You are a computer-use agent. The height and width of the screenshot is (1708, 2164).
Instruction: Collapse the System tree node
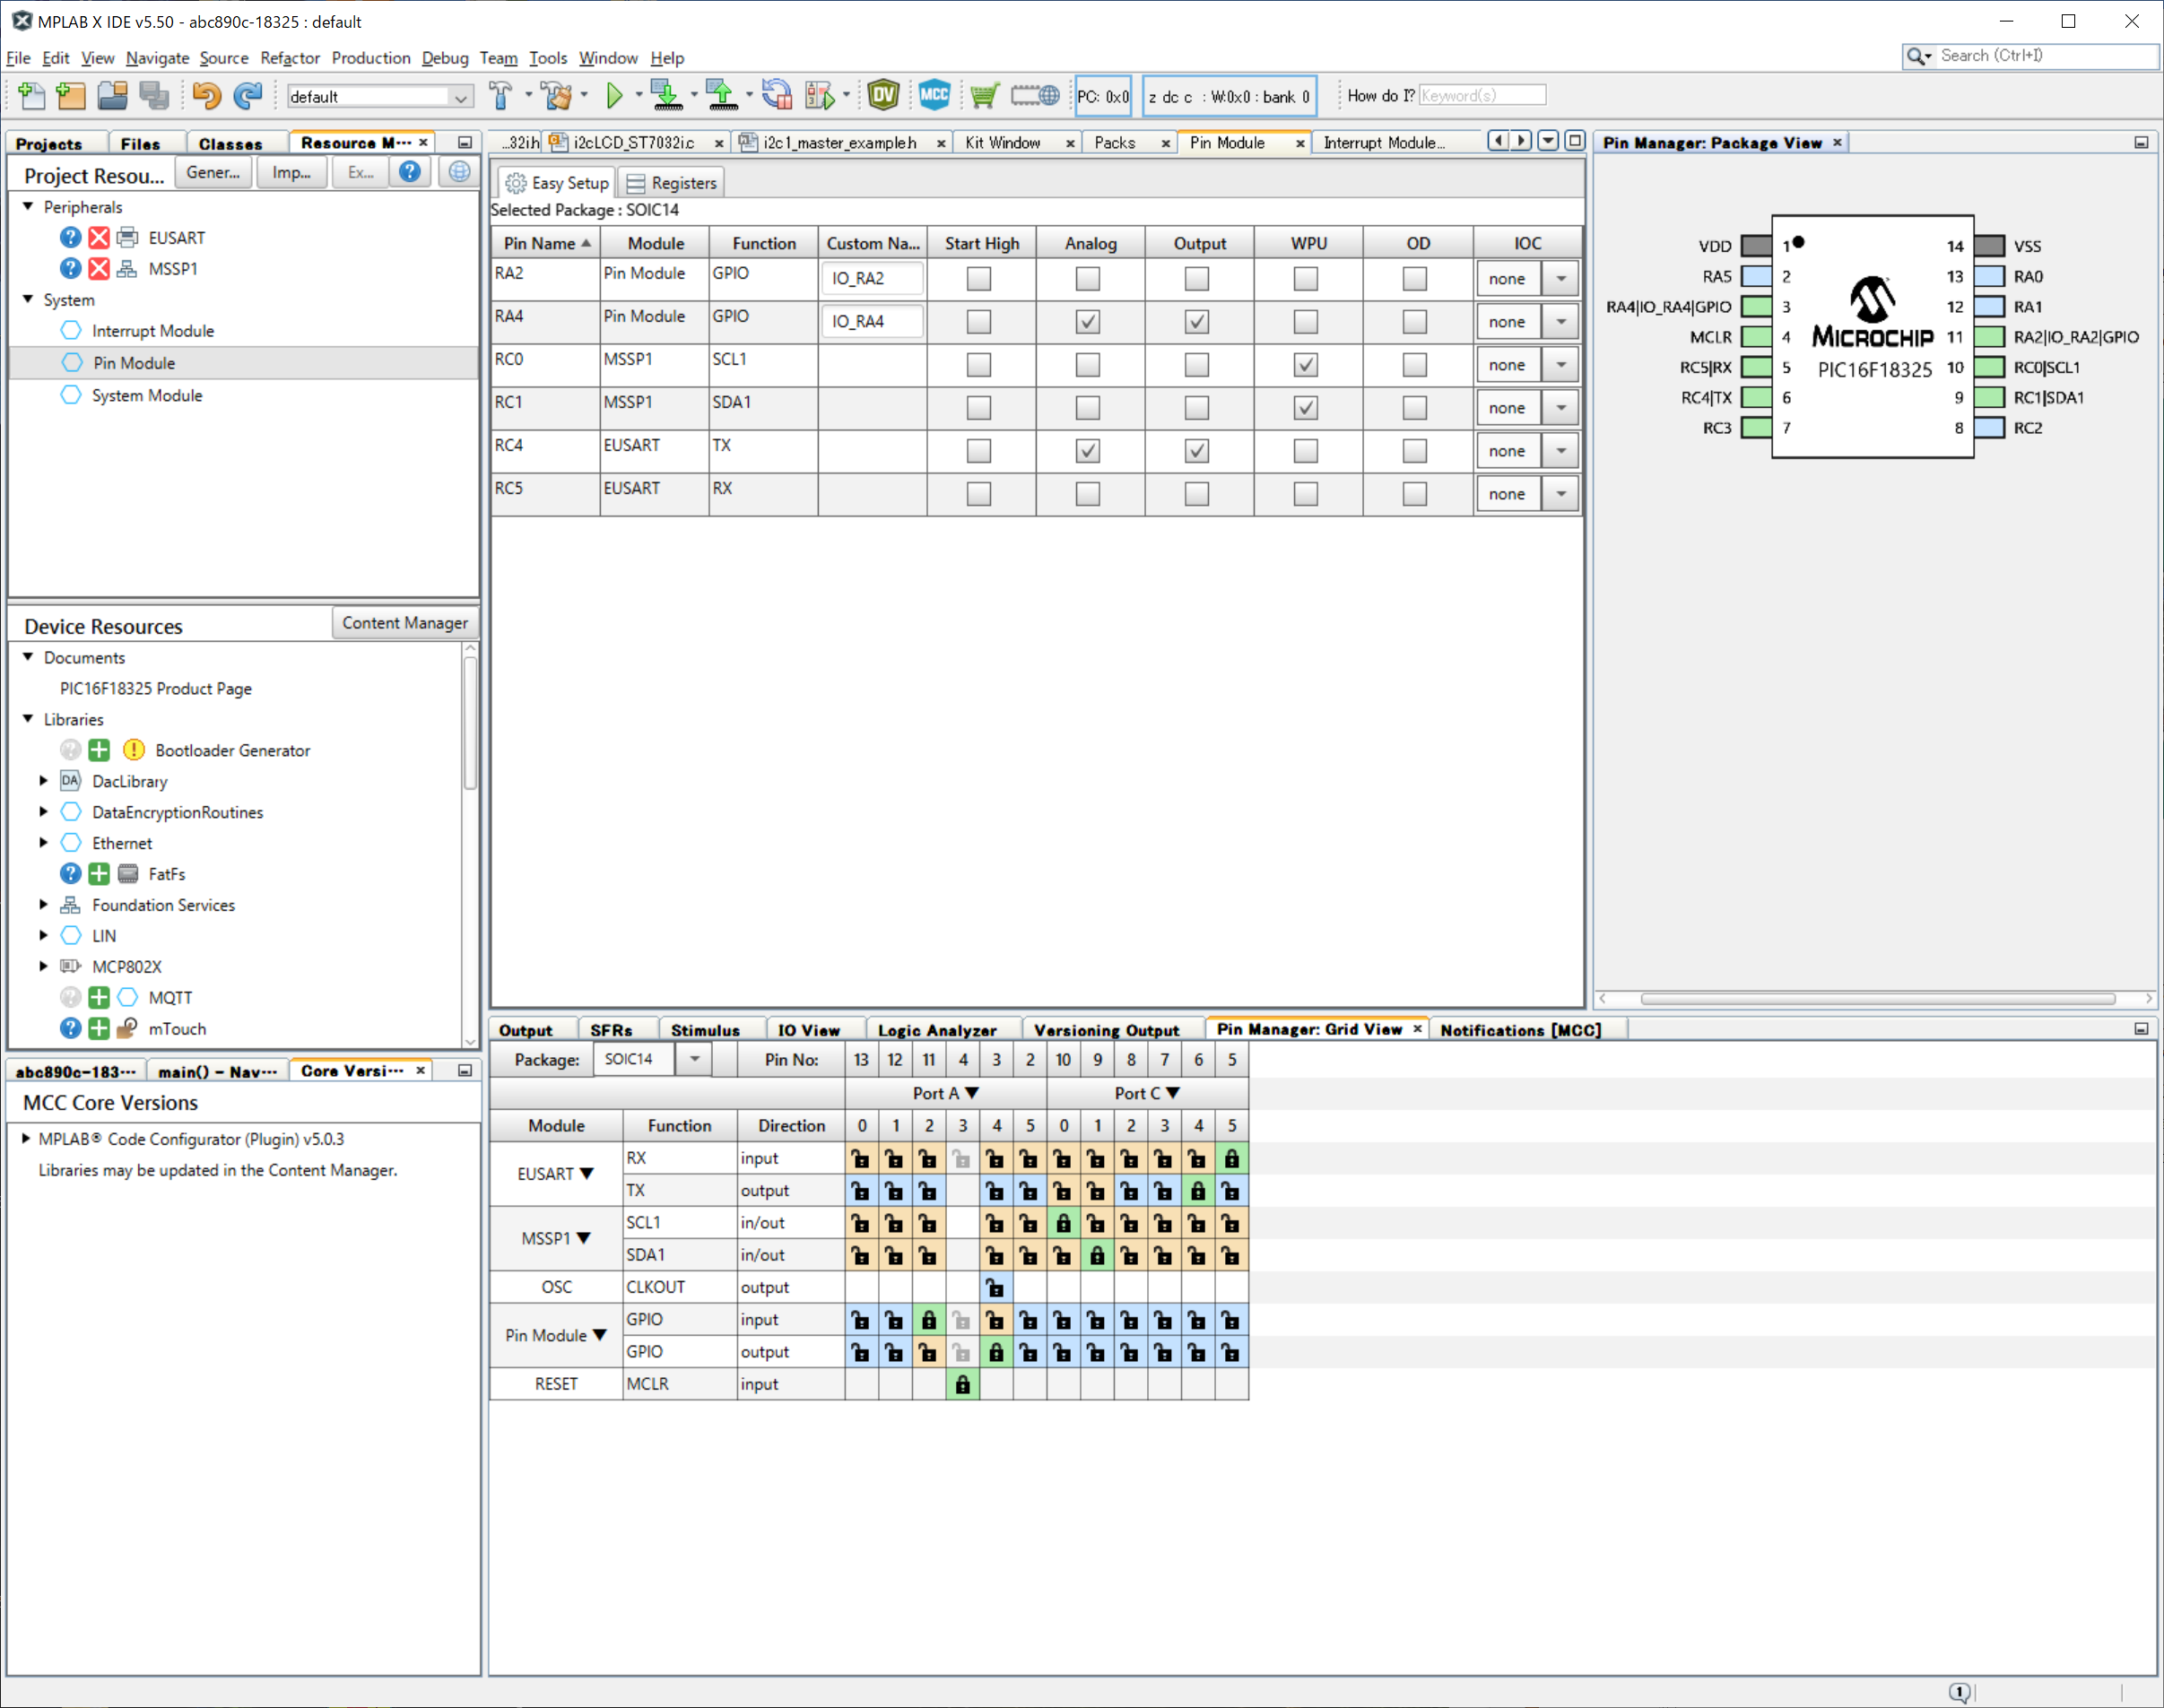tap(28, 300)
